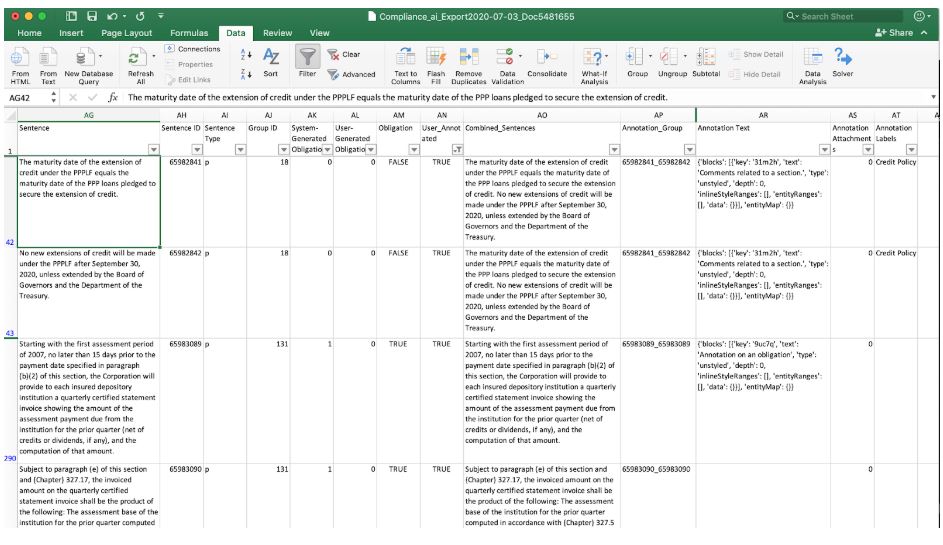Click the Hide Detail button
Viewport: 943px width, 545px height.
coord(755,75)
